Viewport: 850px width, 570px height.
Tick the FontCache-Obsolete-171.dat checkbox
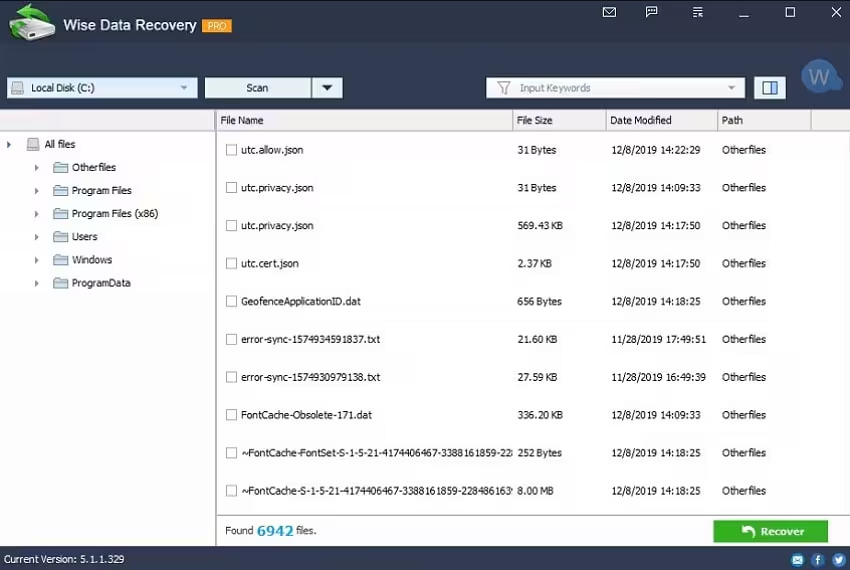(x=231, y=415)
